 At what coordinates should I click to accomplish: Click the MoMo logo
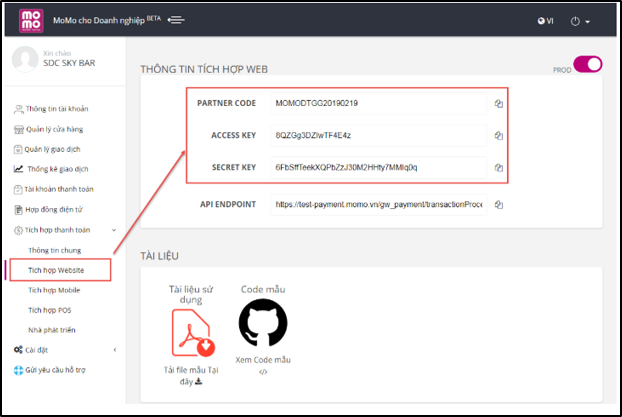[31, 21]
